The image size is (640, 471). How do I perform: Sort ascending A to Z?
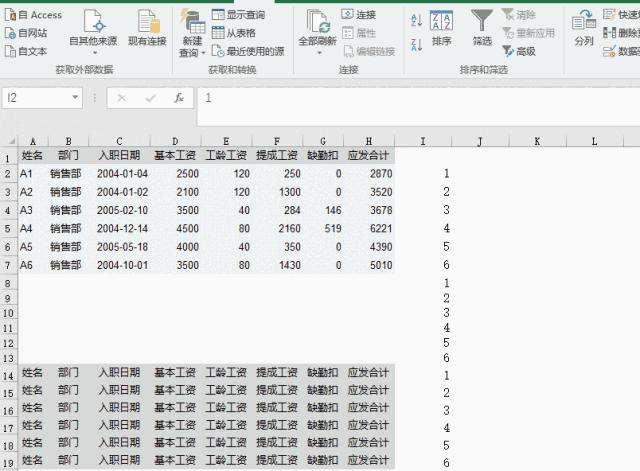416,20
